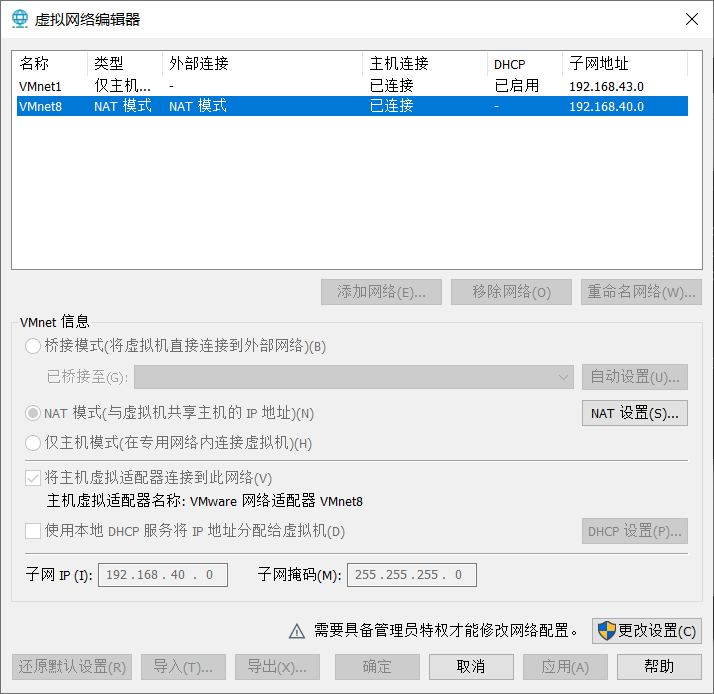Screen dimensions: 714x694
Task: Click the DHCP column header
Action: pos(525,64)
